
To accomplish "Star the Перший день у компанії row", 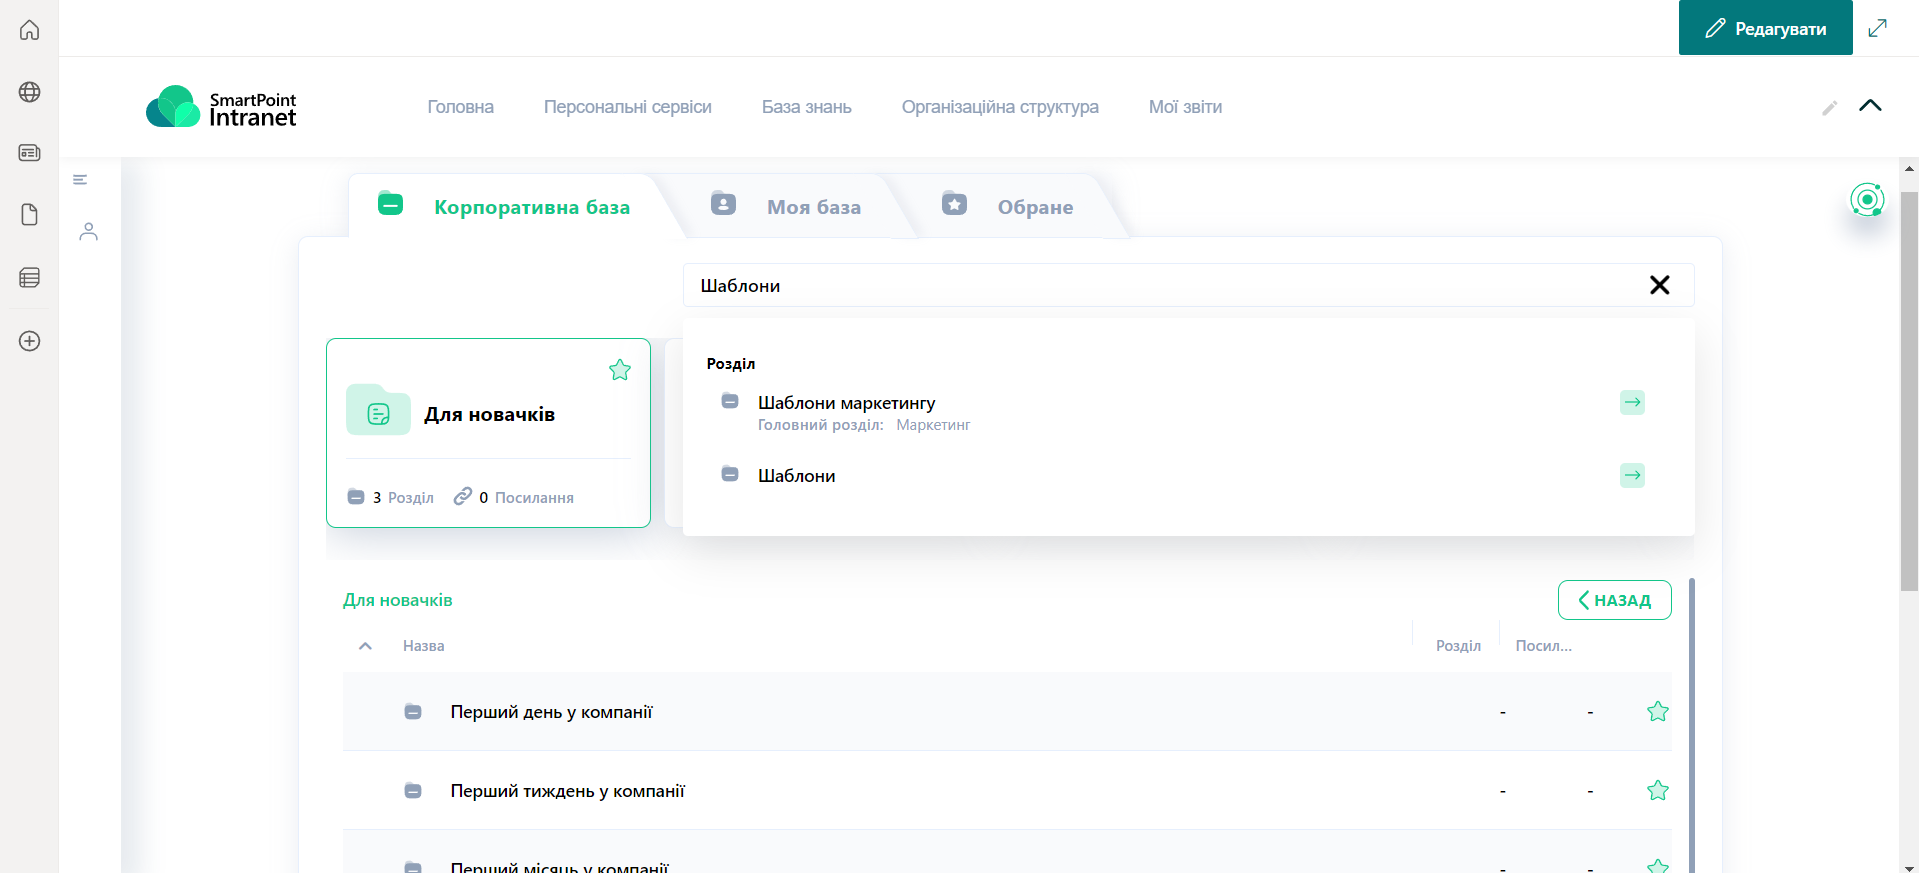I will (x=1657, y=712).
